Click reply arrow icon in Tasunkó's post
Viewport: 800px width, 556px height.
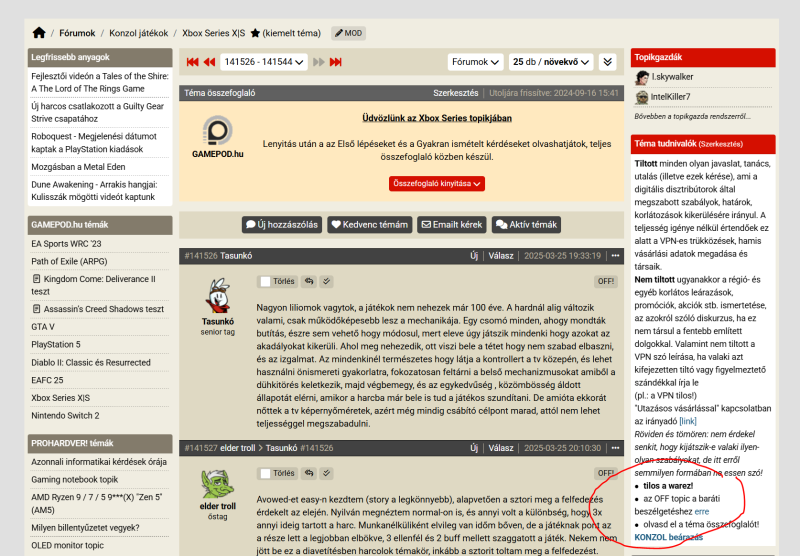[309, 281]
